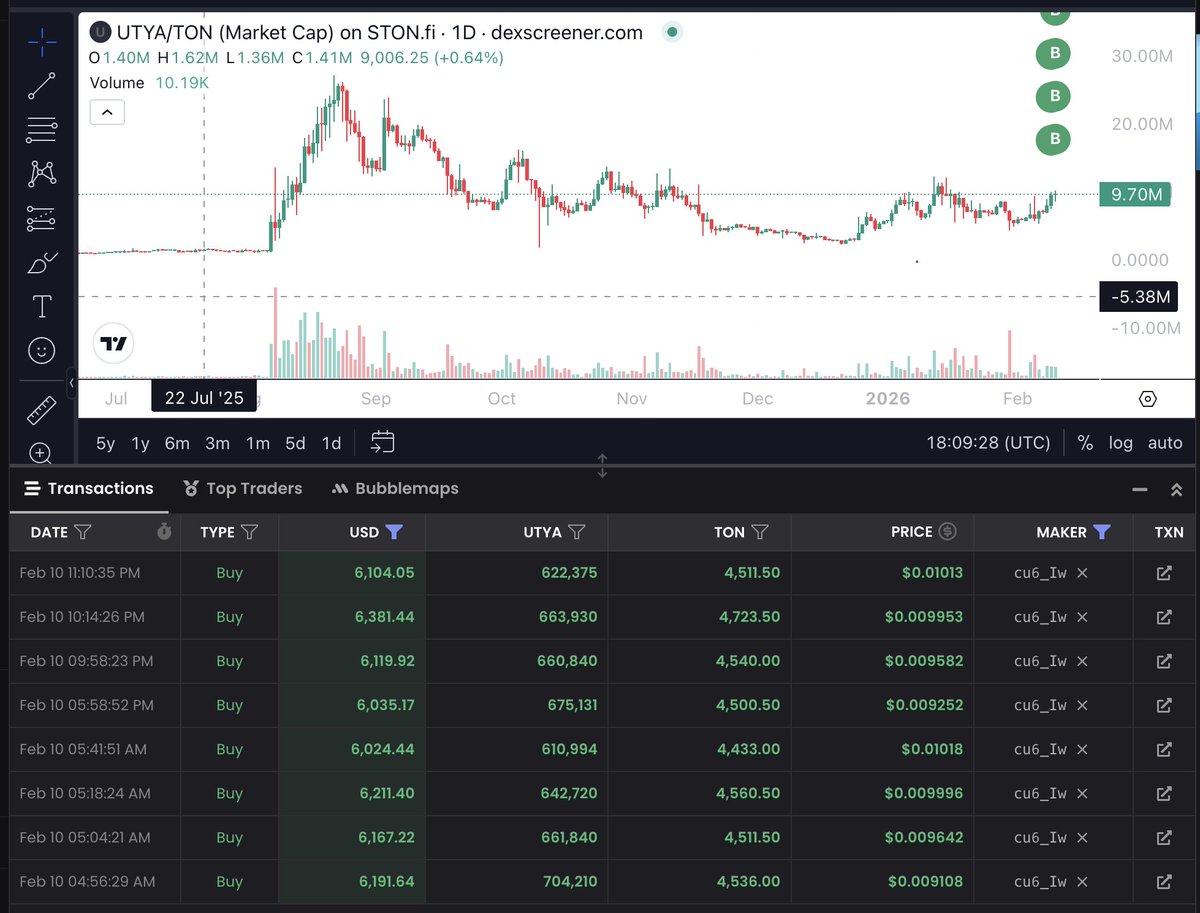Click maker cu6_Iw on 05:58:52 PM row
Screen dimensions: 1200x913
[1040, 705]
